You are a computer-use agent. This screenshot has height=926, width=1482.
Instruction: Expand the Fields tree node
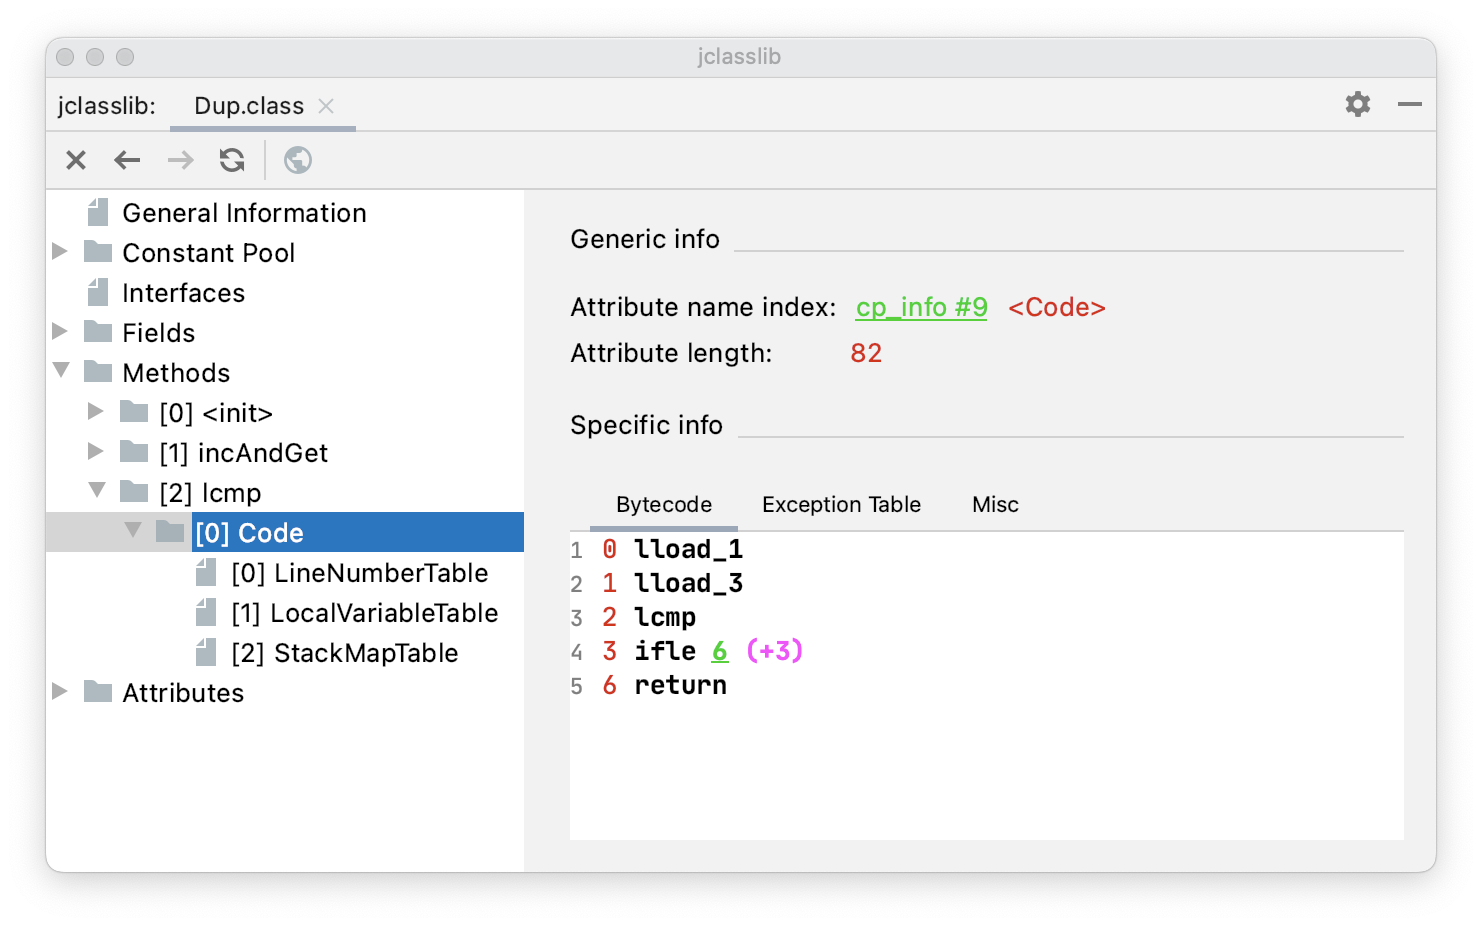tap(60, 331)
